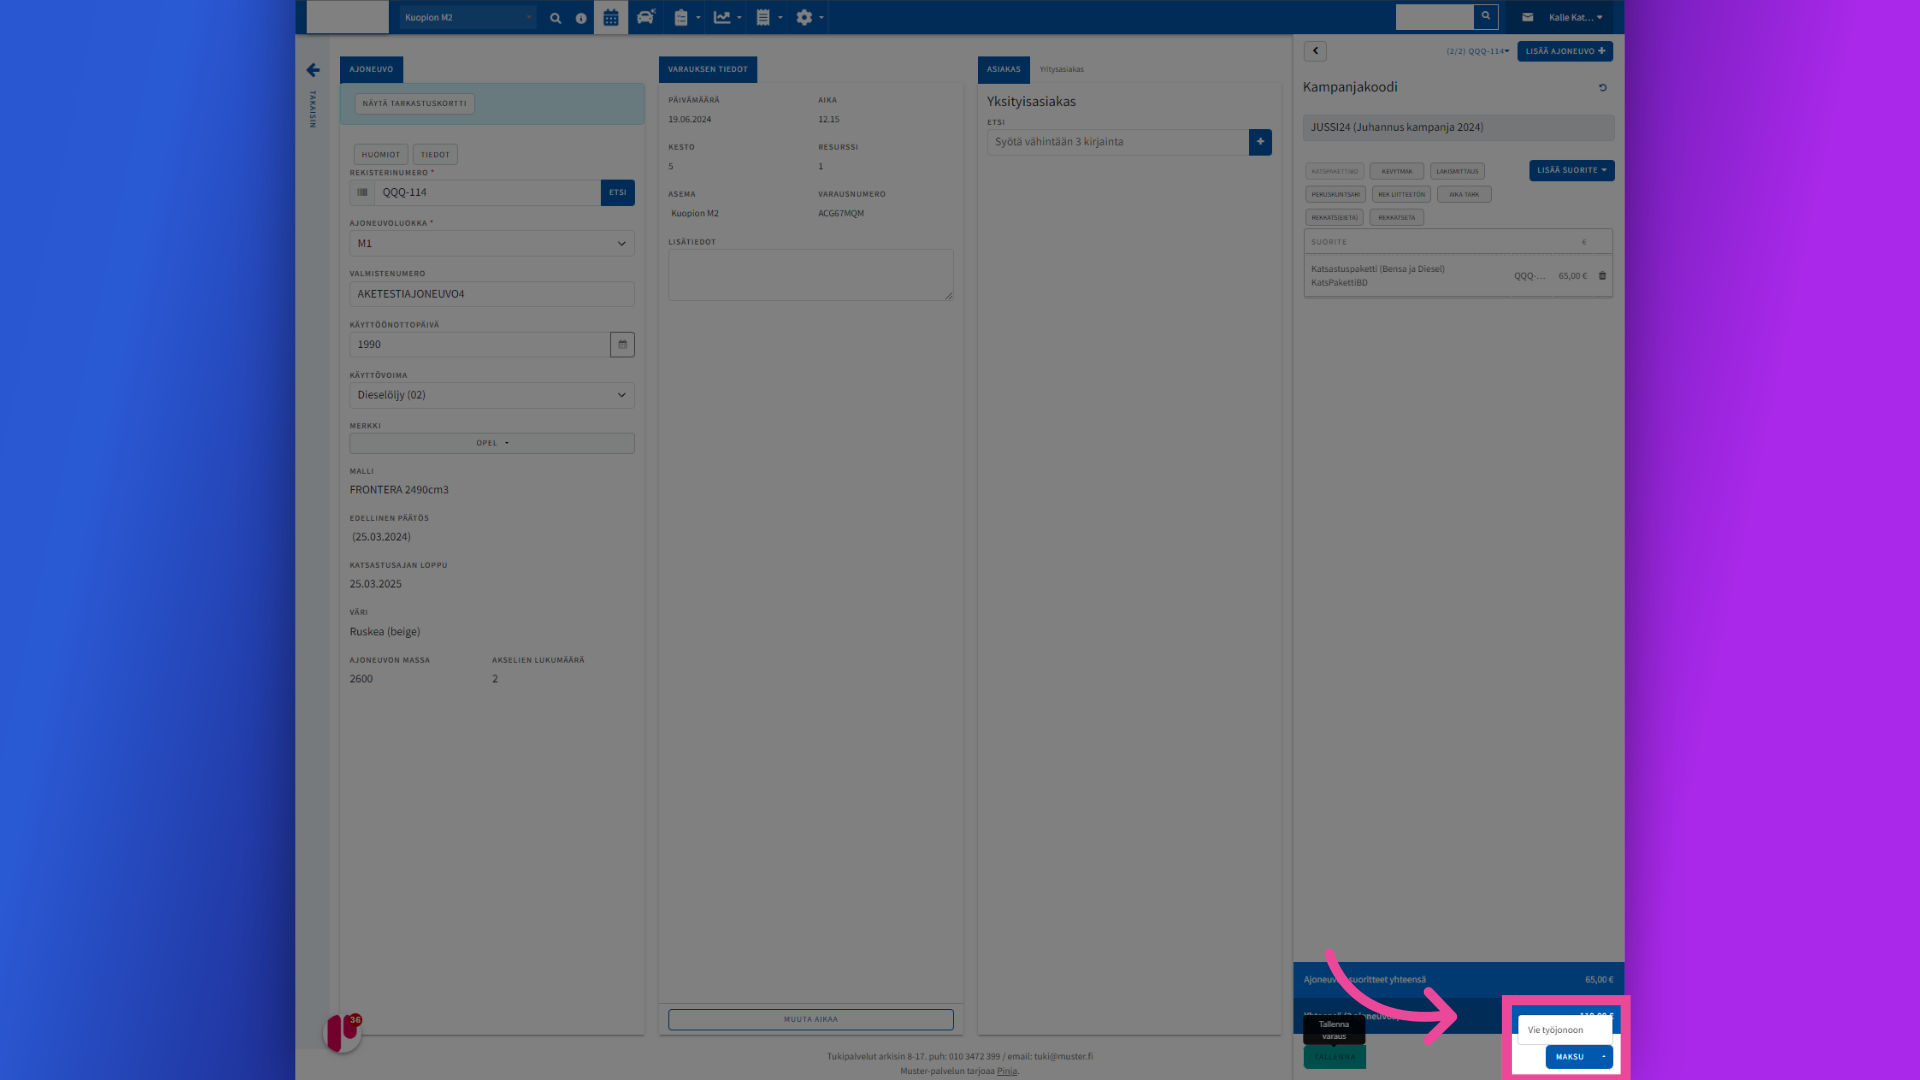Add the REK LIITTEETÖN quick service
The image size is (1920, 1080).
click(1401, 194)
